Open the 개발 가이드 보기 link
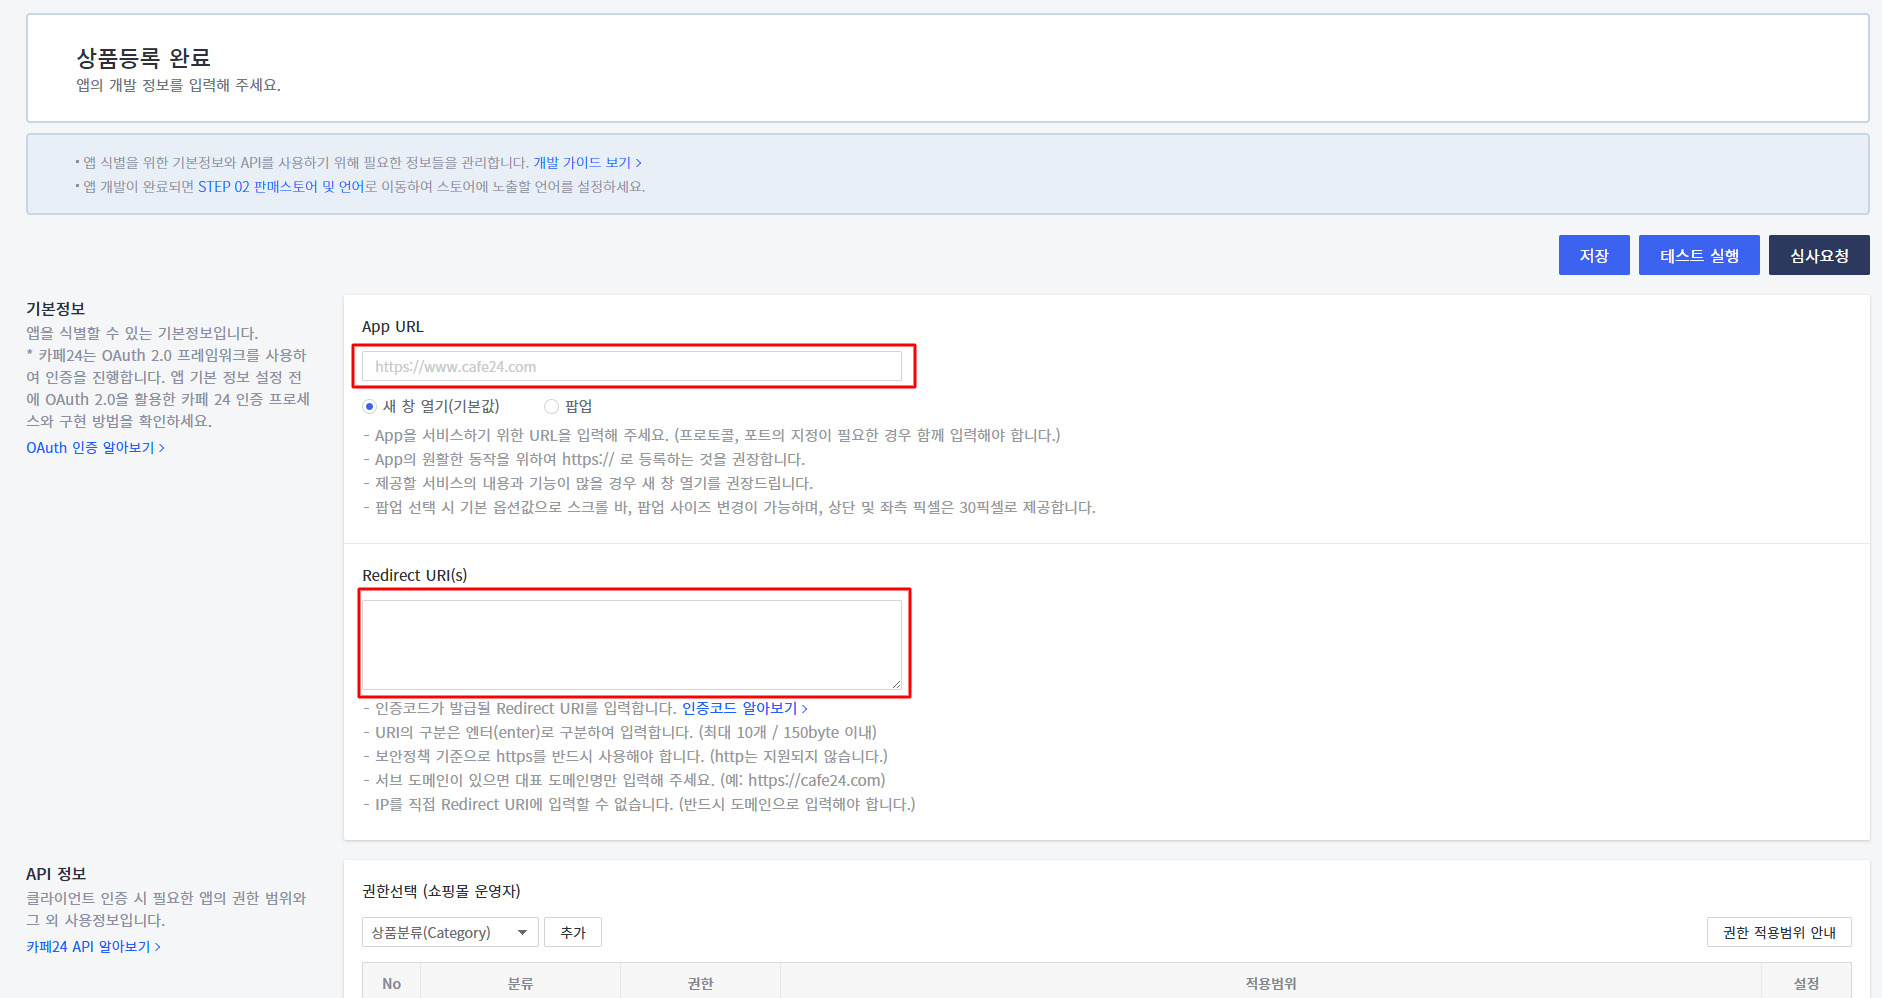The image size is (1882, 998). [x=587, y=163]
